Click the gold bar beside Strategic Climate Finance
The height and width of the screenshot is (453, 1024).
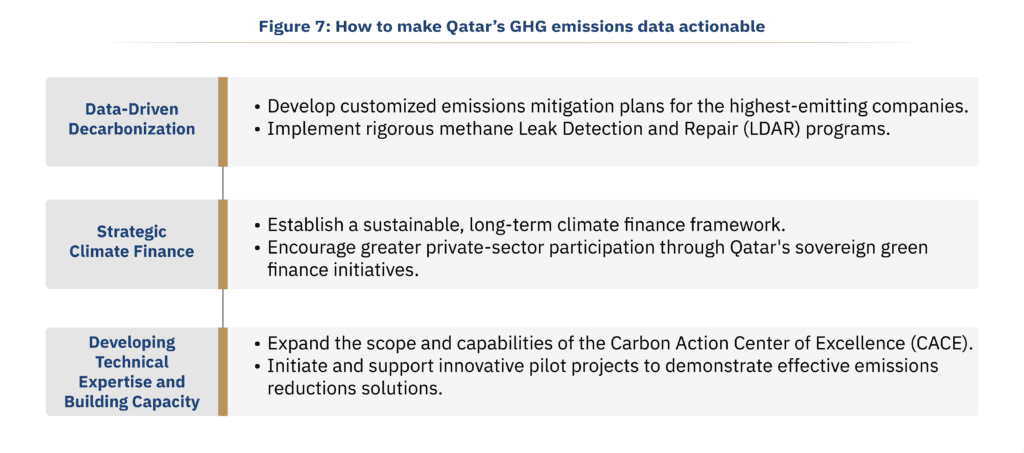[223, 244]
